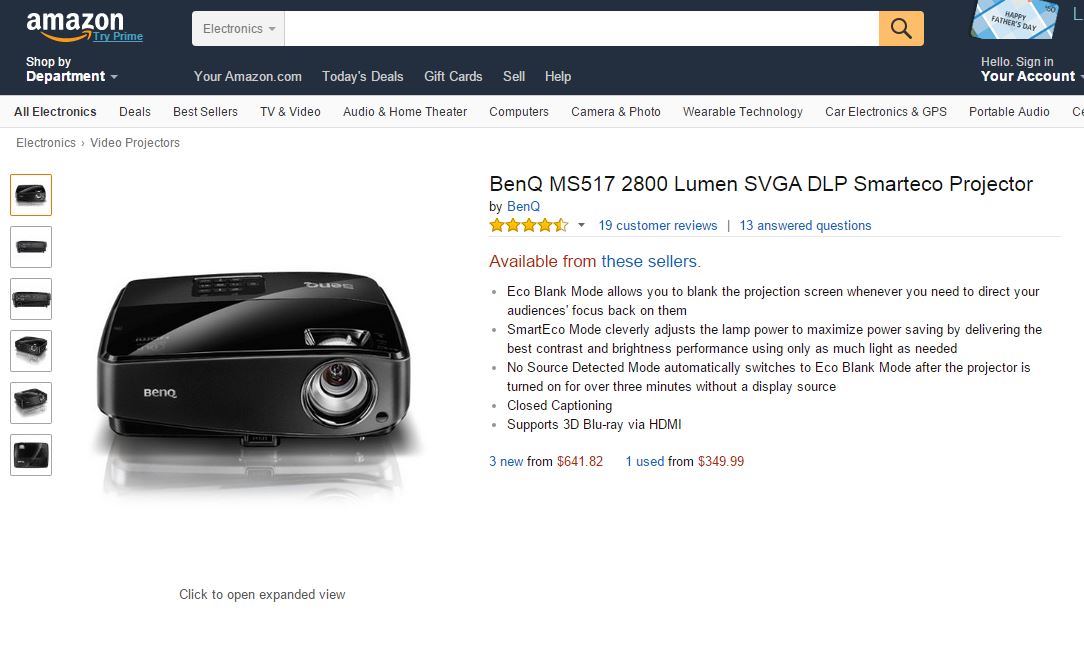Open Wearable Technology category
1084x664 pixels.
click(742, 111)
